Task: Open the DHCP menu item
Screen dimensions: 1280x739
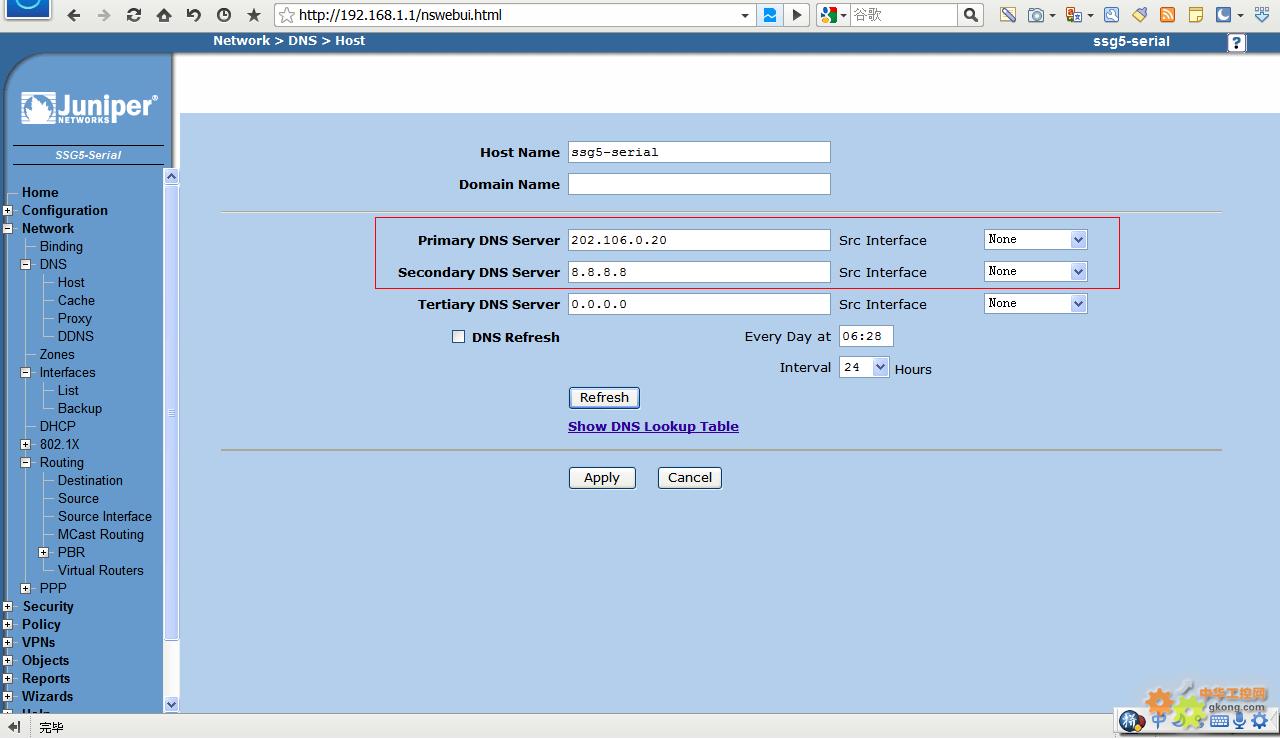Action: pos(58,427)
